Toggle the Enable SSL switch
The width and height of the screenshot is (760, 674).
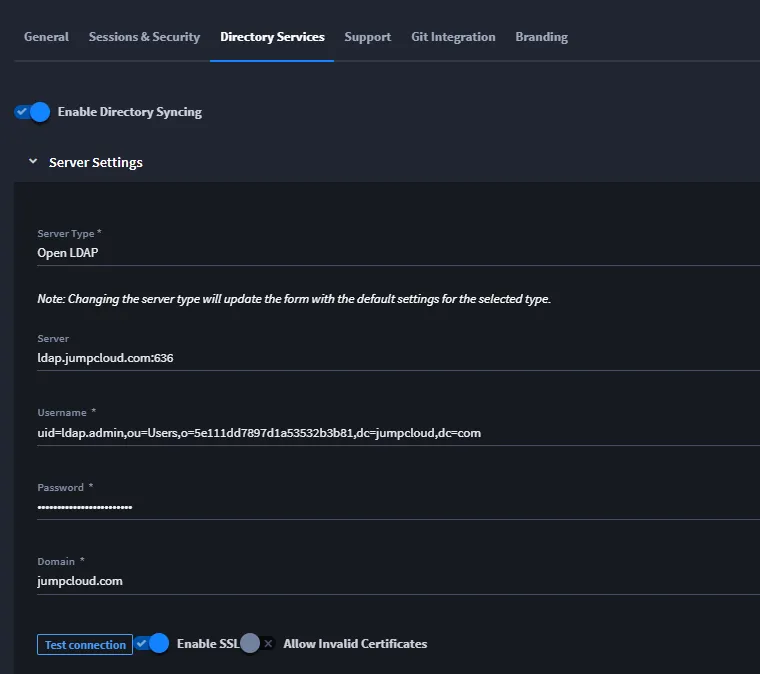click(152, 643)
